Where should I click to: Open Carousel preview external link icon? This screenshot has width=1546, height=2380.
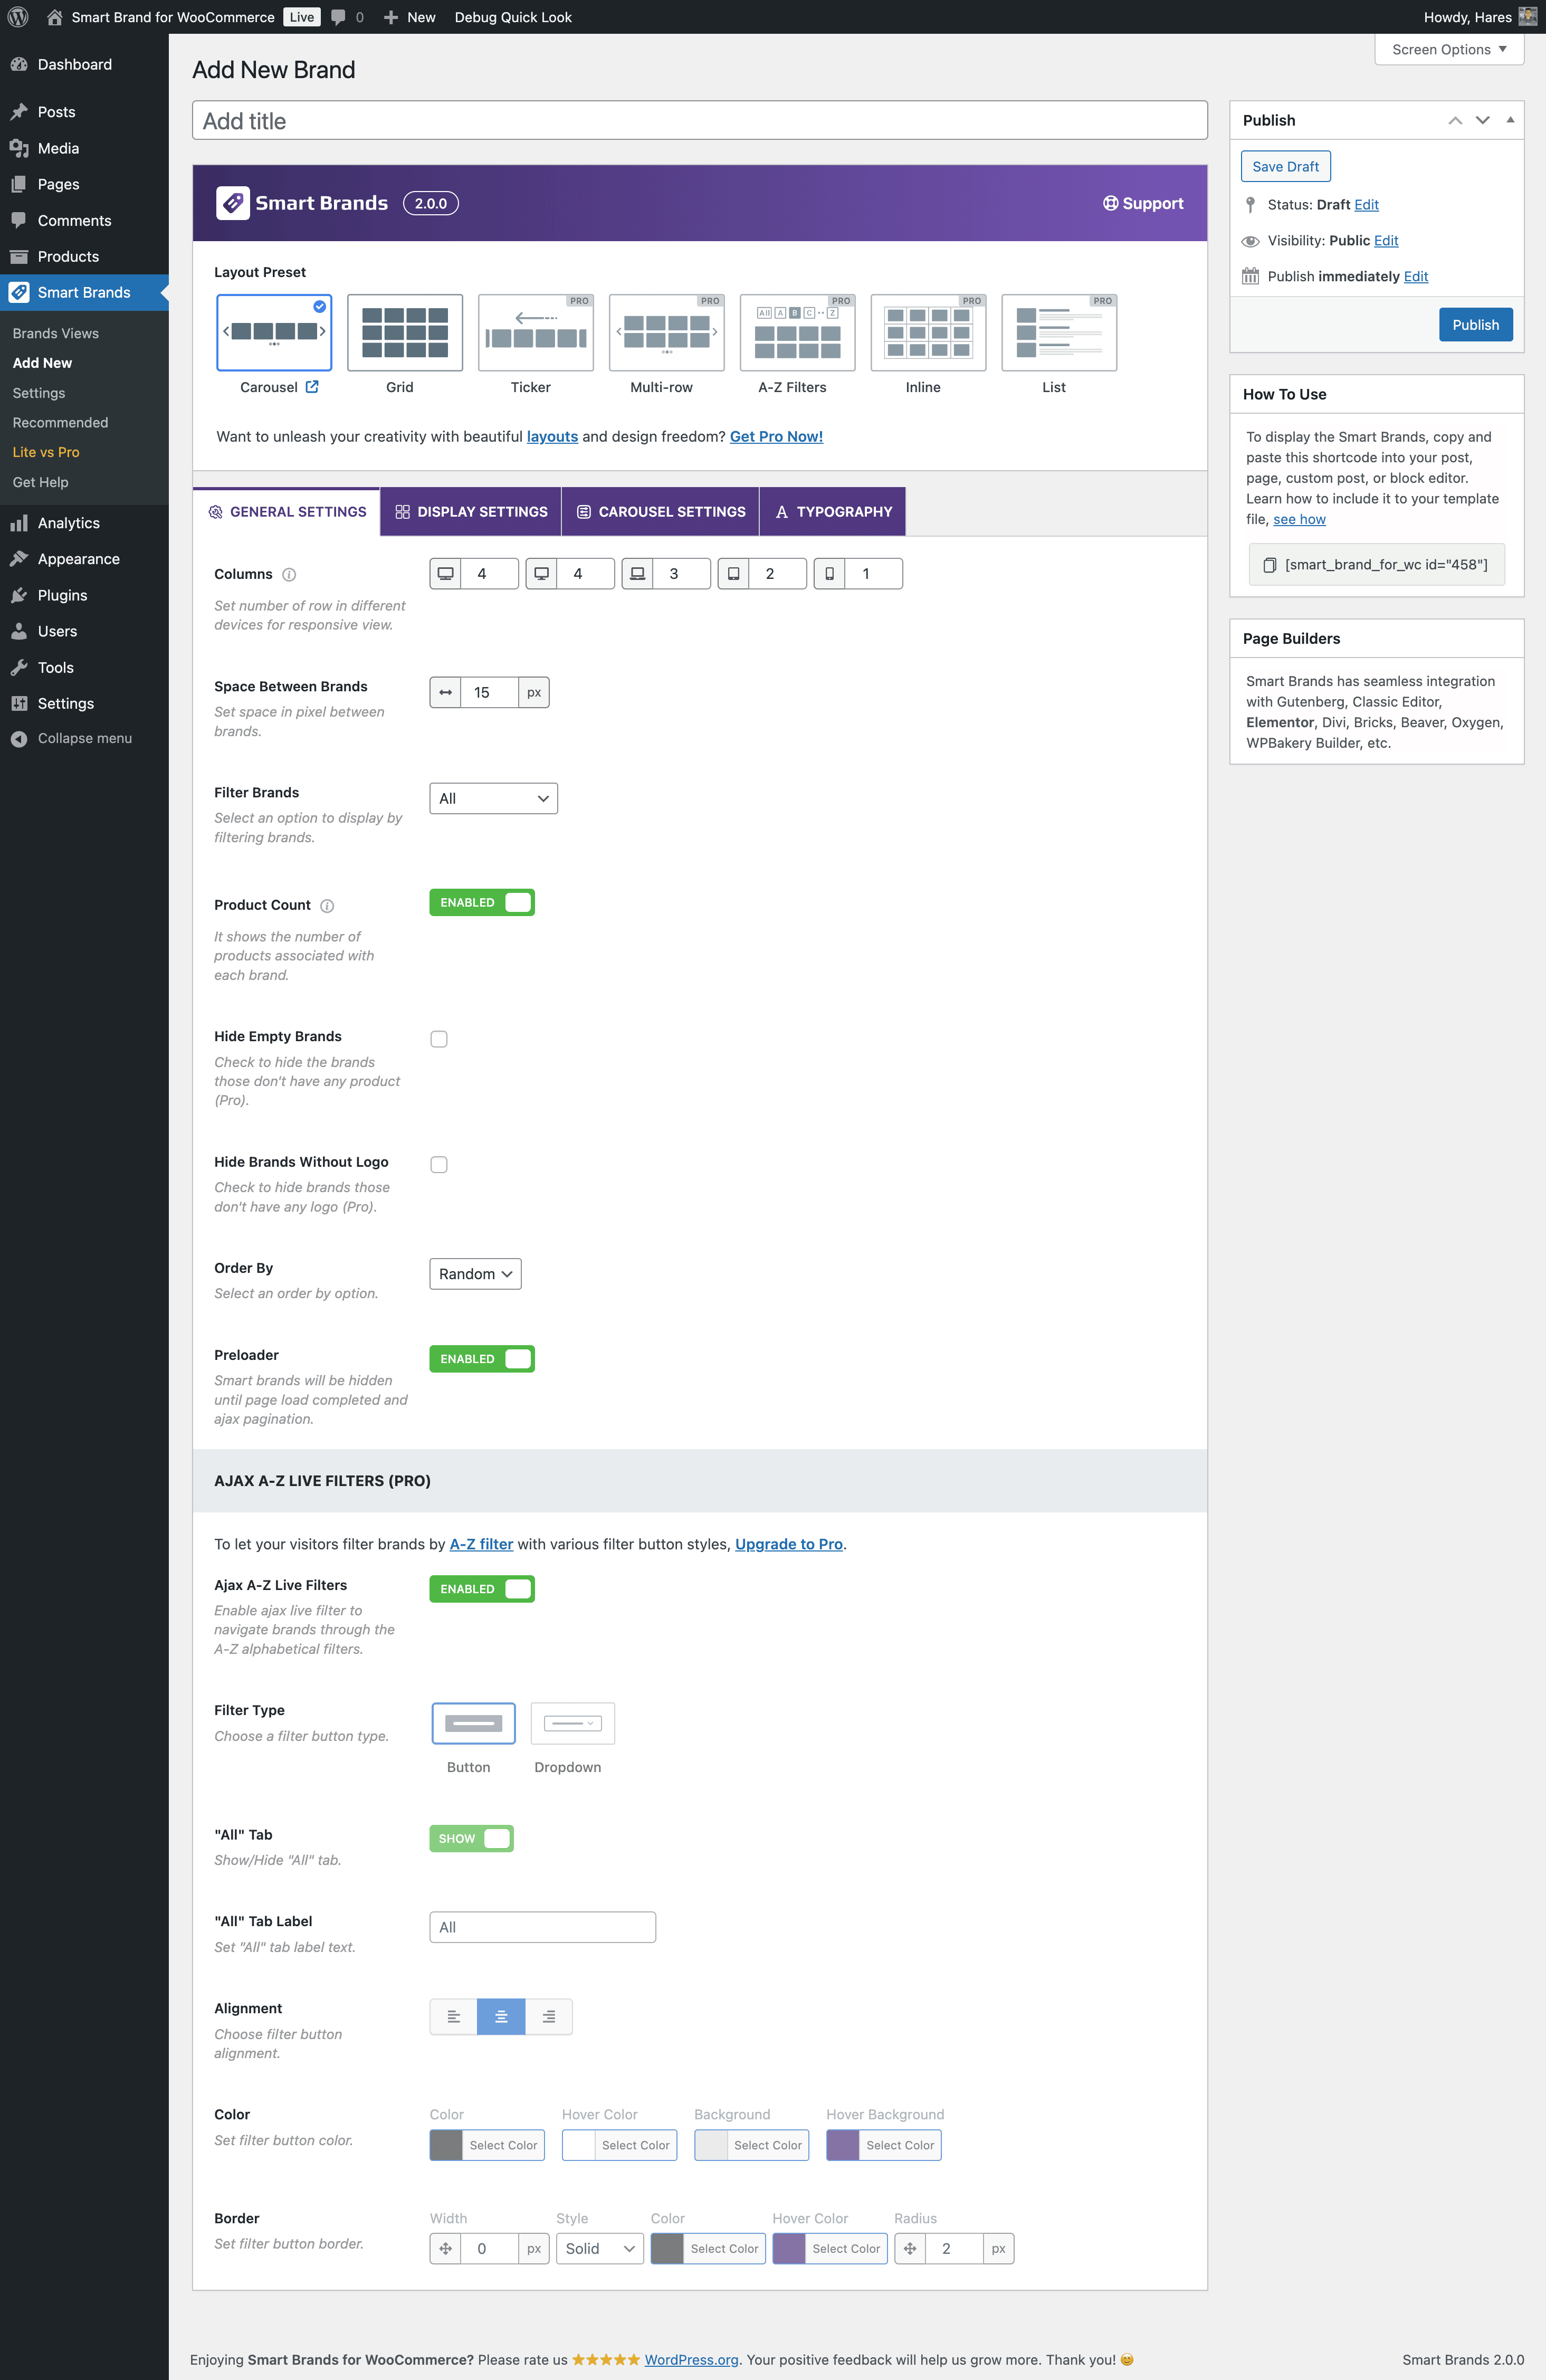coord(312,387)
